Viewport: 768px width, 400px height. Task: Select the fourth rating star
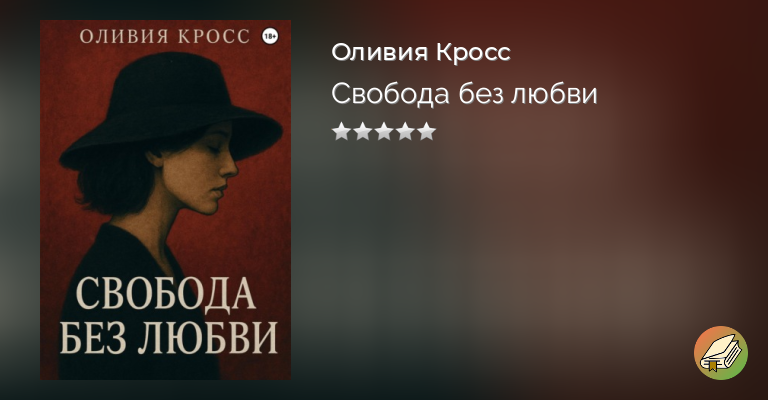405,131
